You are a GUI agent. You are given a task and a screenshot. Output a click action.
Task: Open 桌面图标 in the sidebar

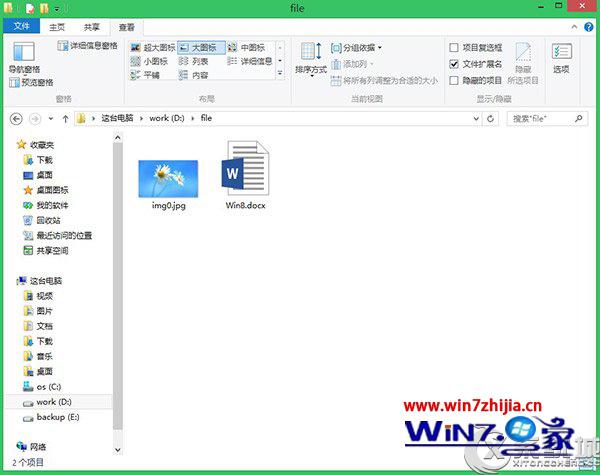pyautogui.click(x=46, y=190)
